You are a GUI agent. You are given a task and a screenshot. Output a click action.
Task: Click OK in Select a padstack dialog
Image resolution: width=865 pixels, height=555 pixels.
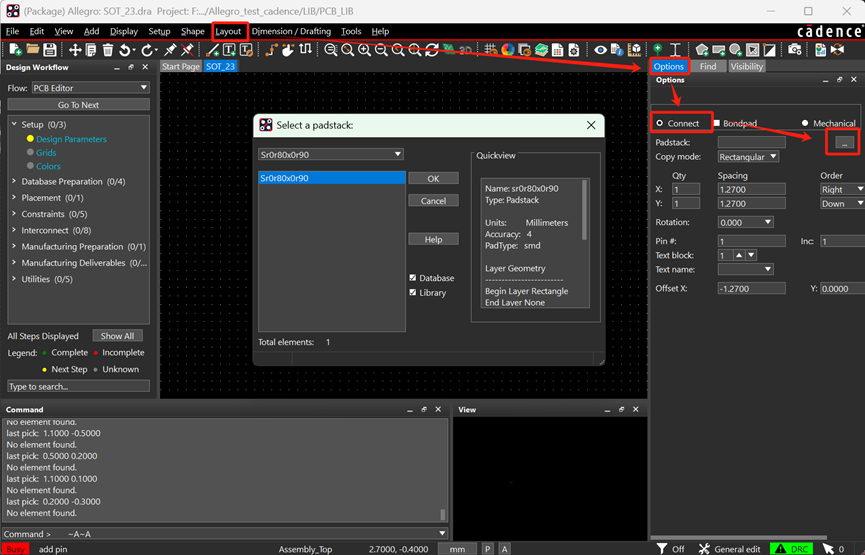pos(433,178)
